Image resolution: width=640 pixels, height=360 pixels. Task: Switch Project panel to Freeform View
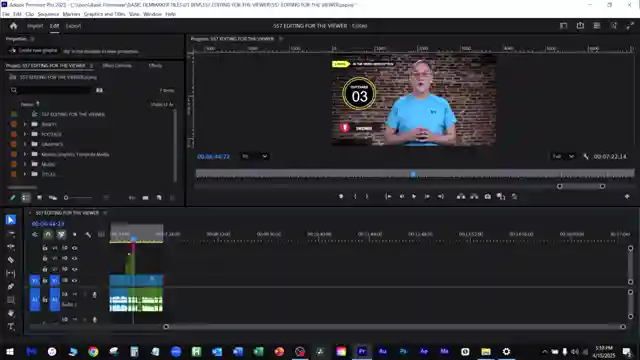pos(53,198)
